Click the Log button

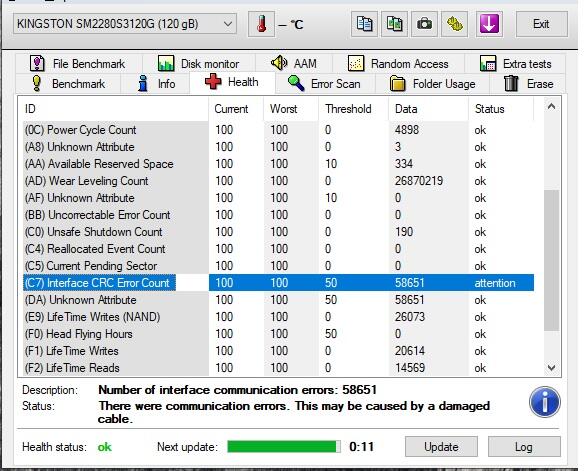coord(524,447)
